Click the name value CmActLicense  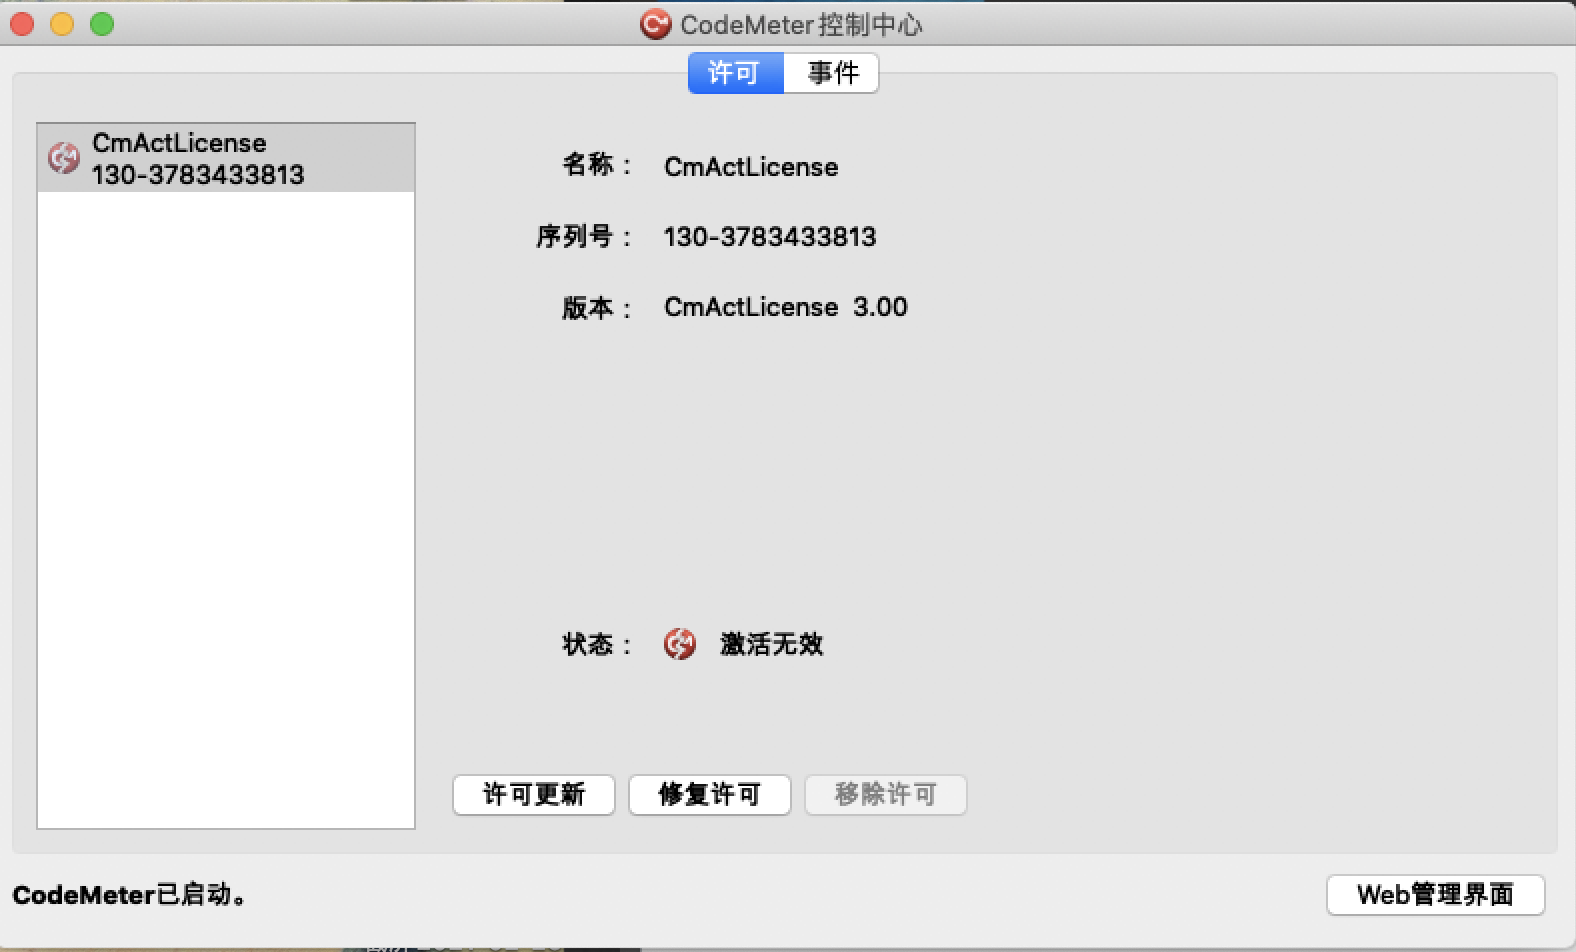coord(751,167)
